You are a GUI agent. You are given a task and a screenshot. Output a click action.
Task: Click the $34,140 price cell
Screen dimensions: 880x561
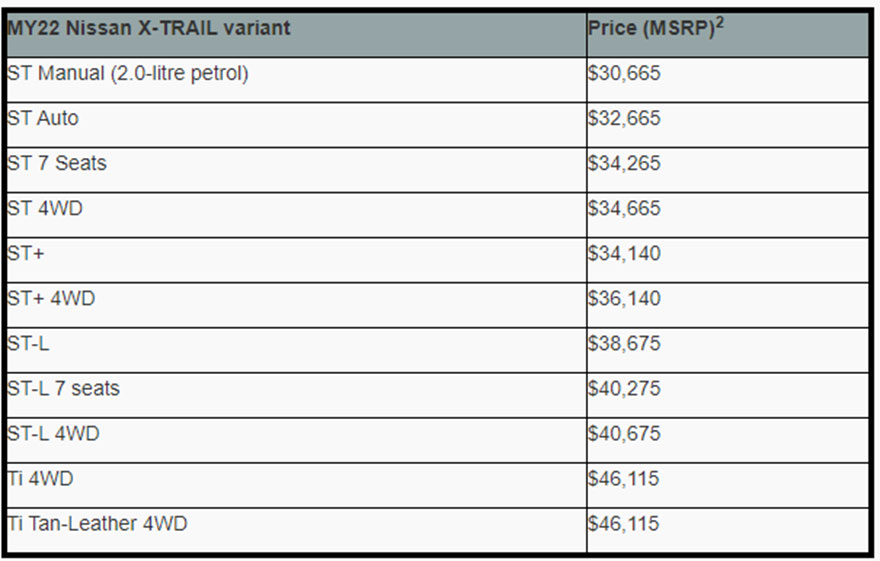point(625,254)
